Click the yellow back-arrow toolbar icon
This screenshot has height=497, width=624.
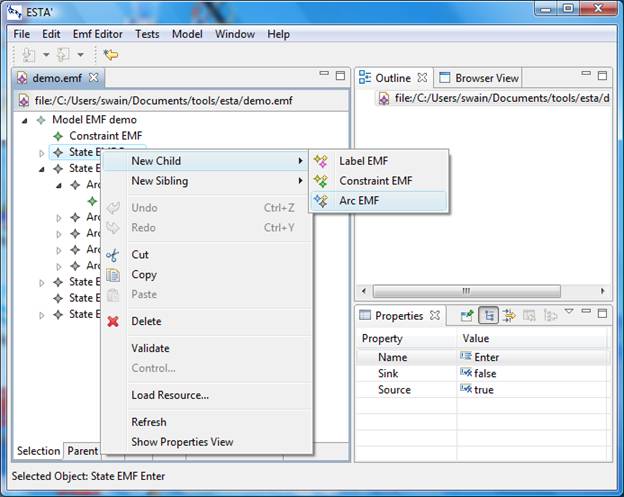point(111,55)
